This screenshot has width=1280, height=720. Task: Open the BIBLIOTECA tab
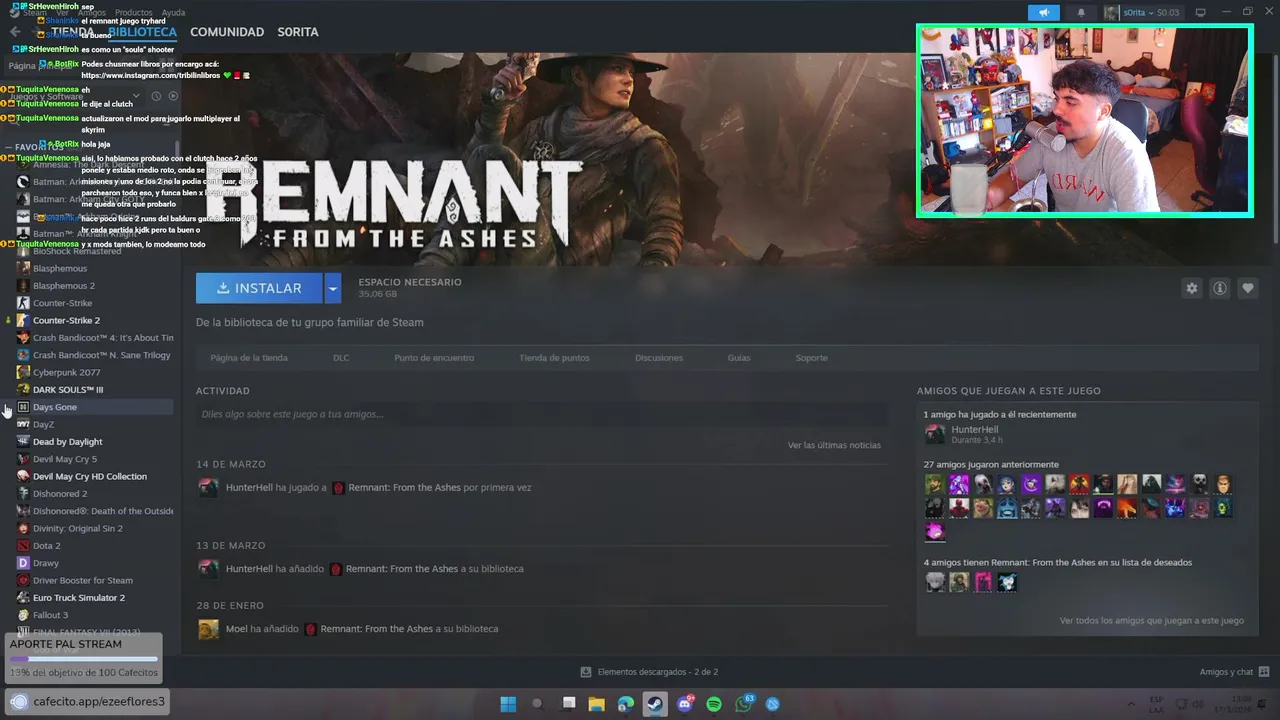point(142,32)
